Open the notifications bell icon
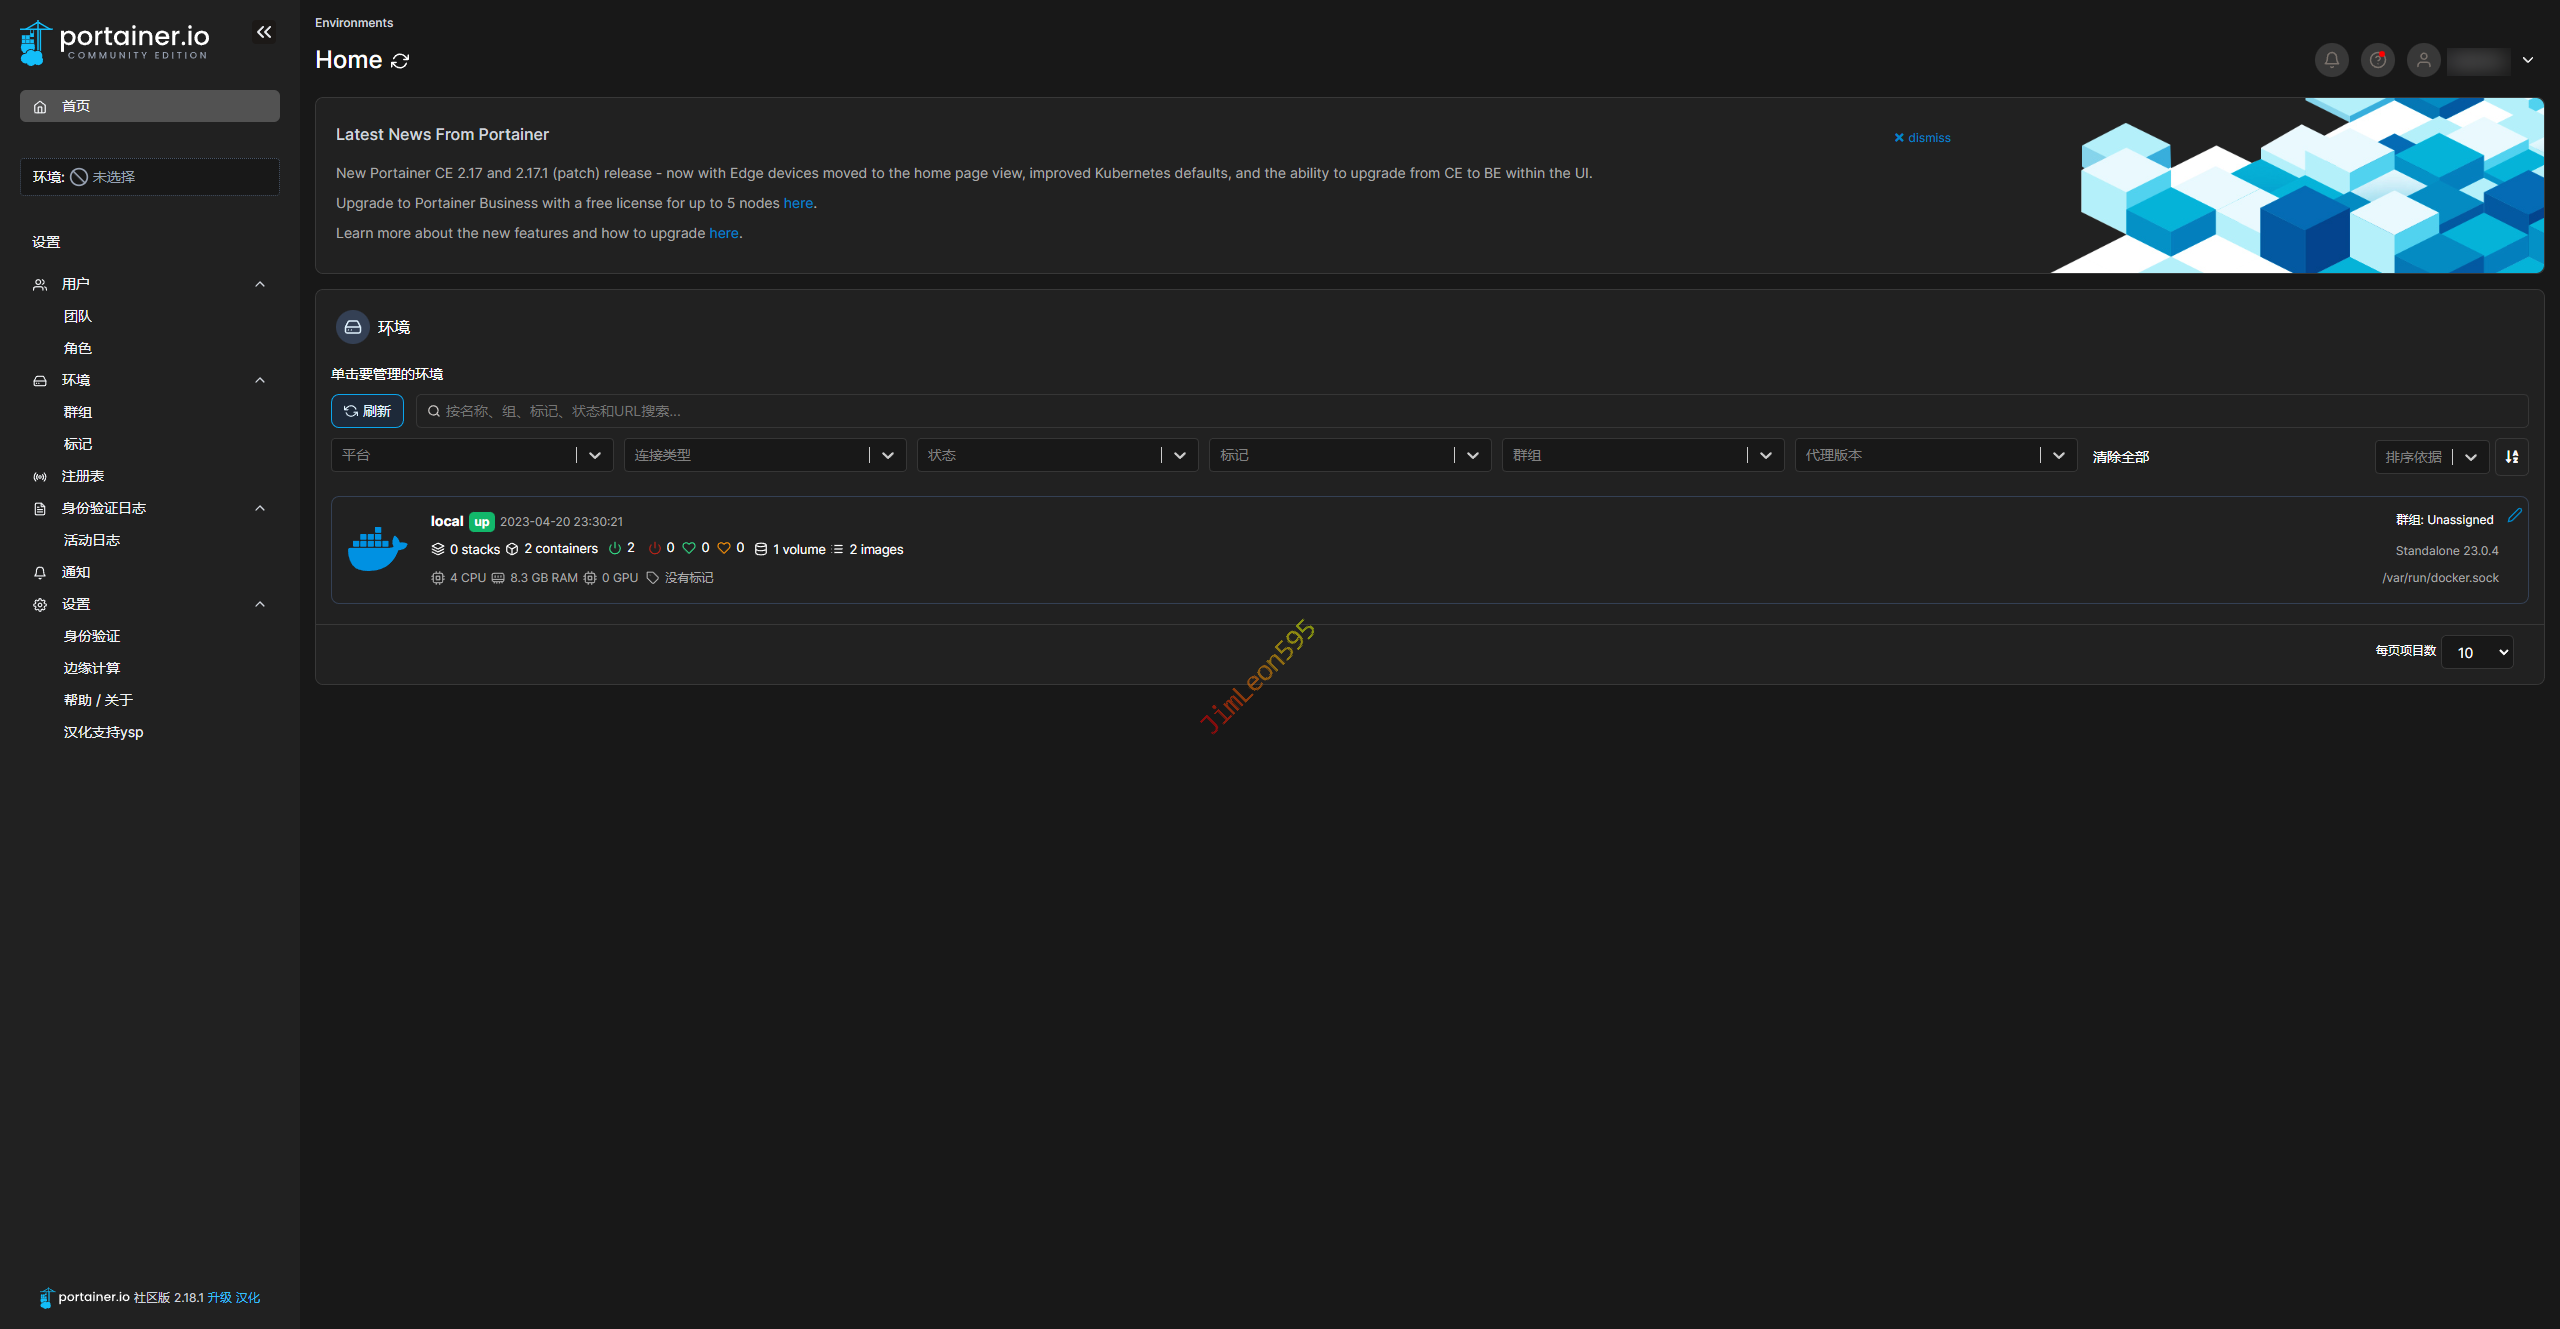Viewport: 2560px width, 1329px height. [x=2331, y=60]
